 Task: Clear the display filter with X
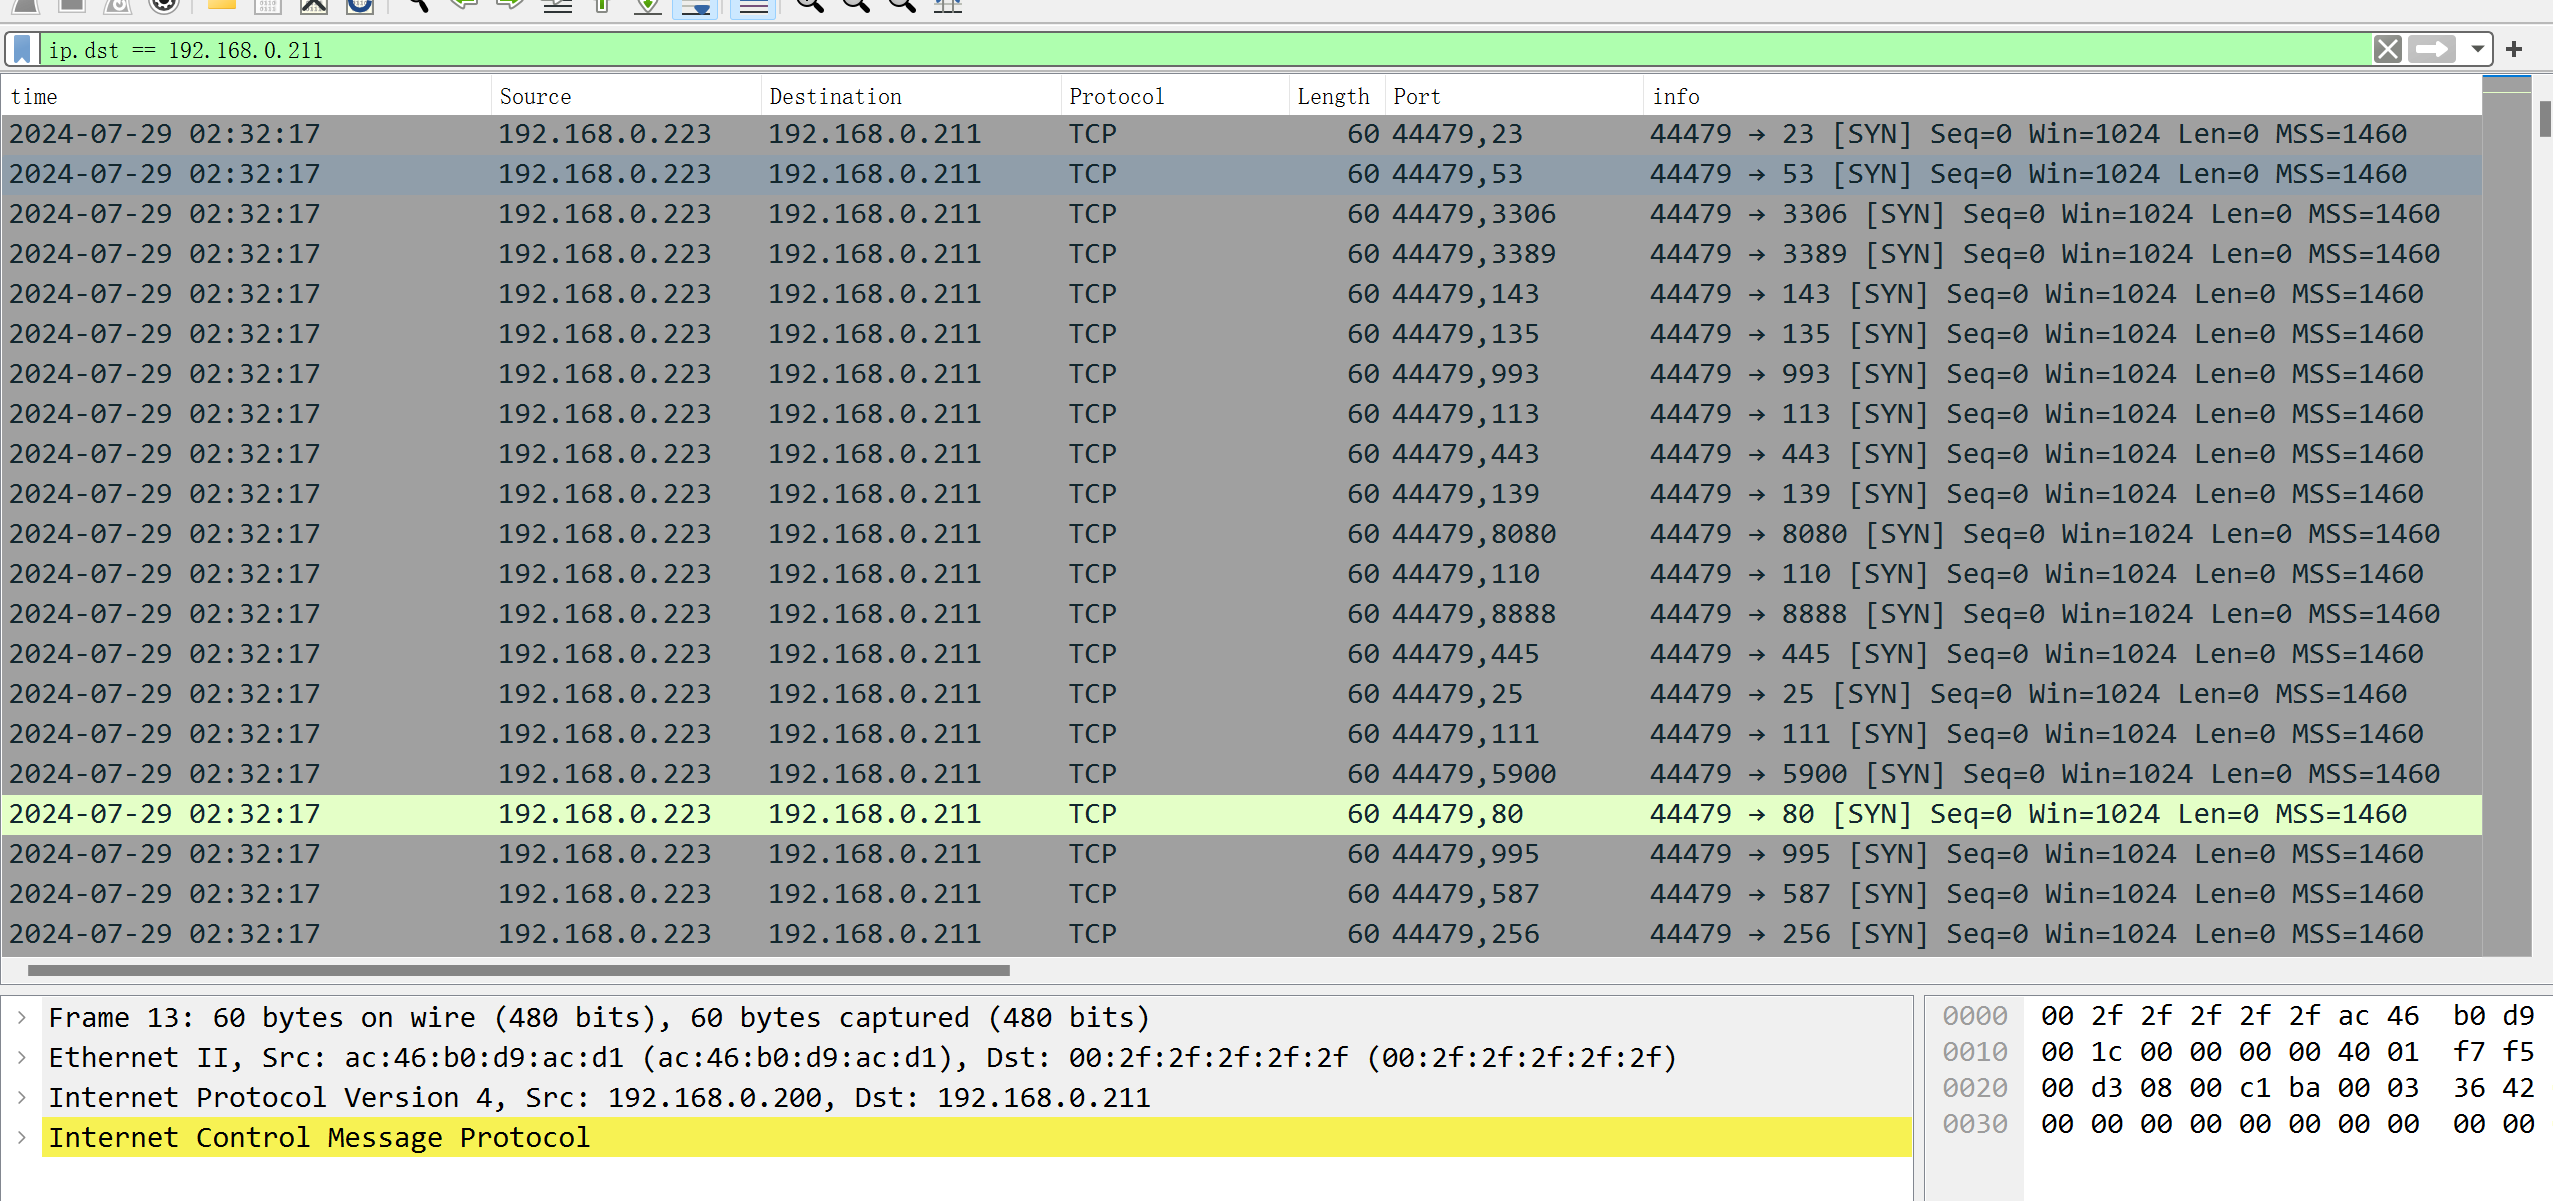point(2387,49)
